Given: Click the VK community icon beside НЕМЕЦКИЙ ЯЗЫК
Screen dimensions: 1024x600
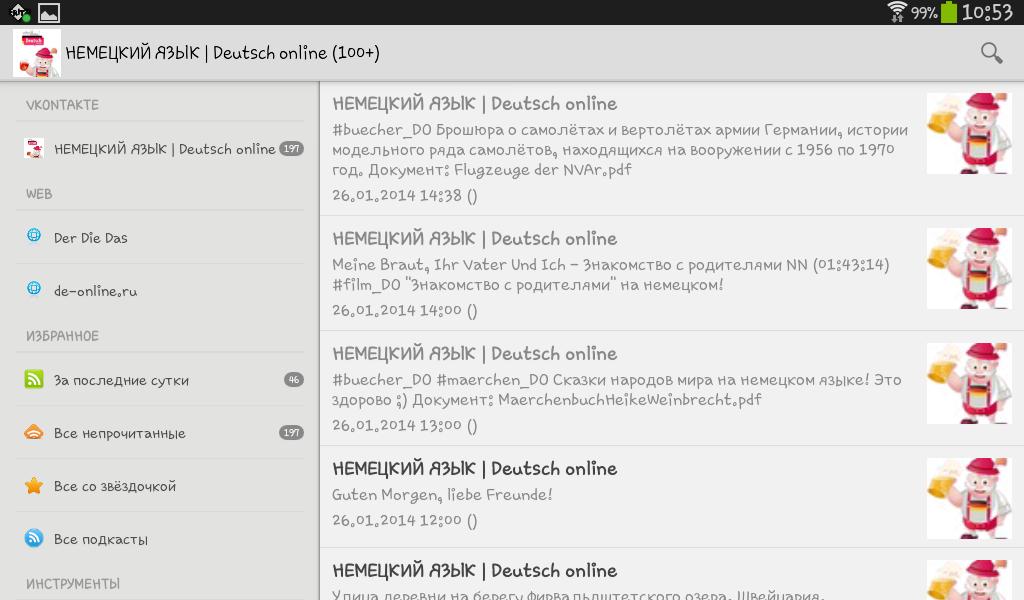Looking at the screenshot, I should tap(33, 148).
